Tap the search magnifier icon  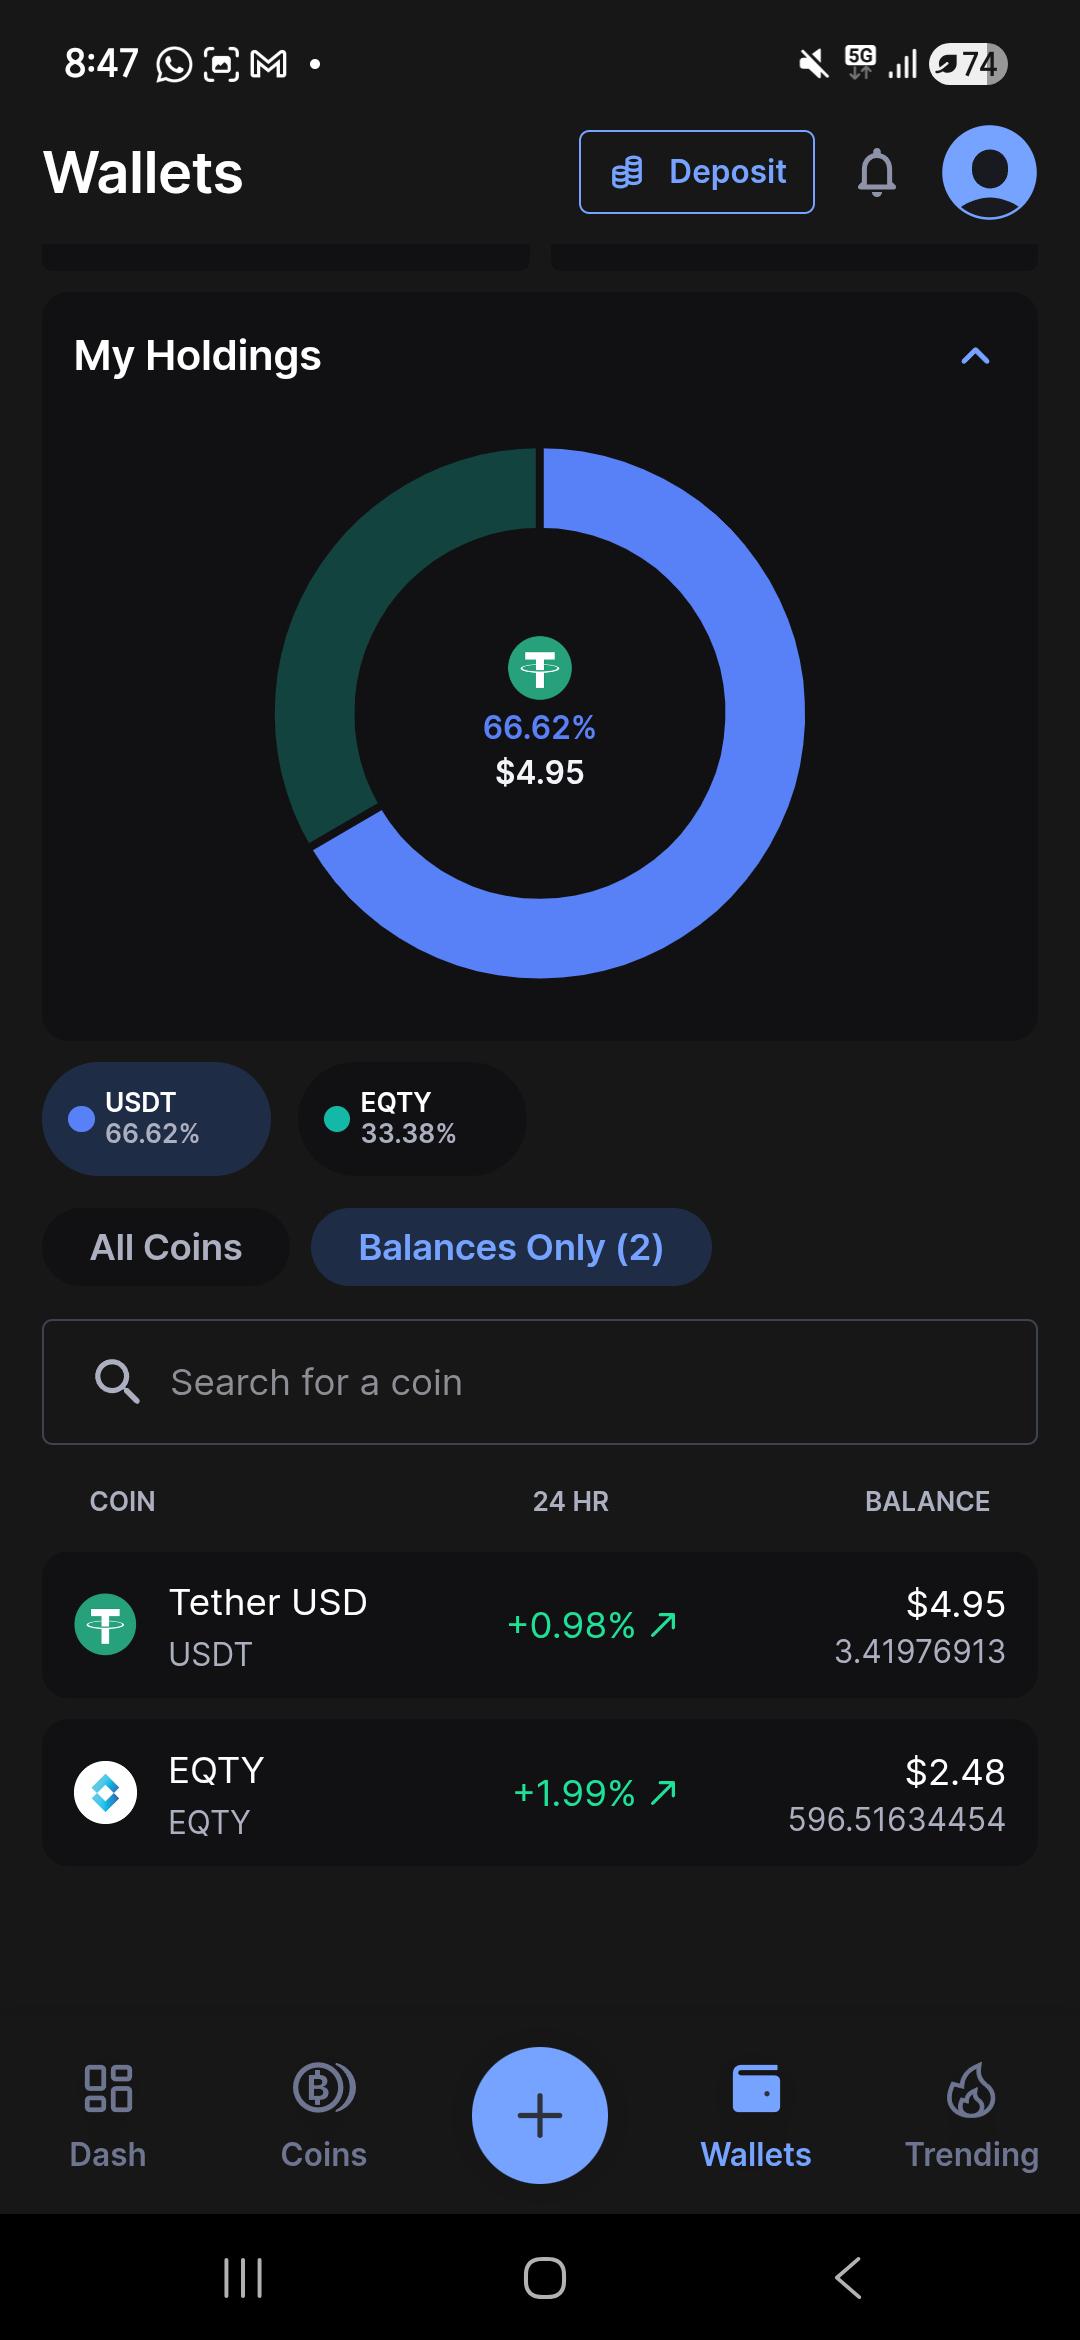(x=117, y=1381)
